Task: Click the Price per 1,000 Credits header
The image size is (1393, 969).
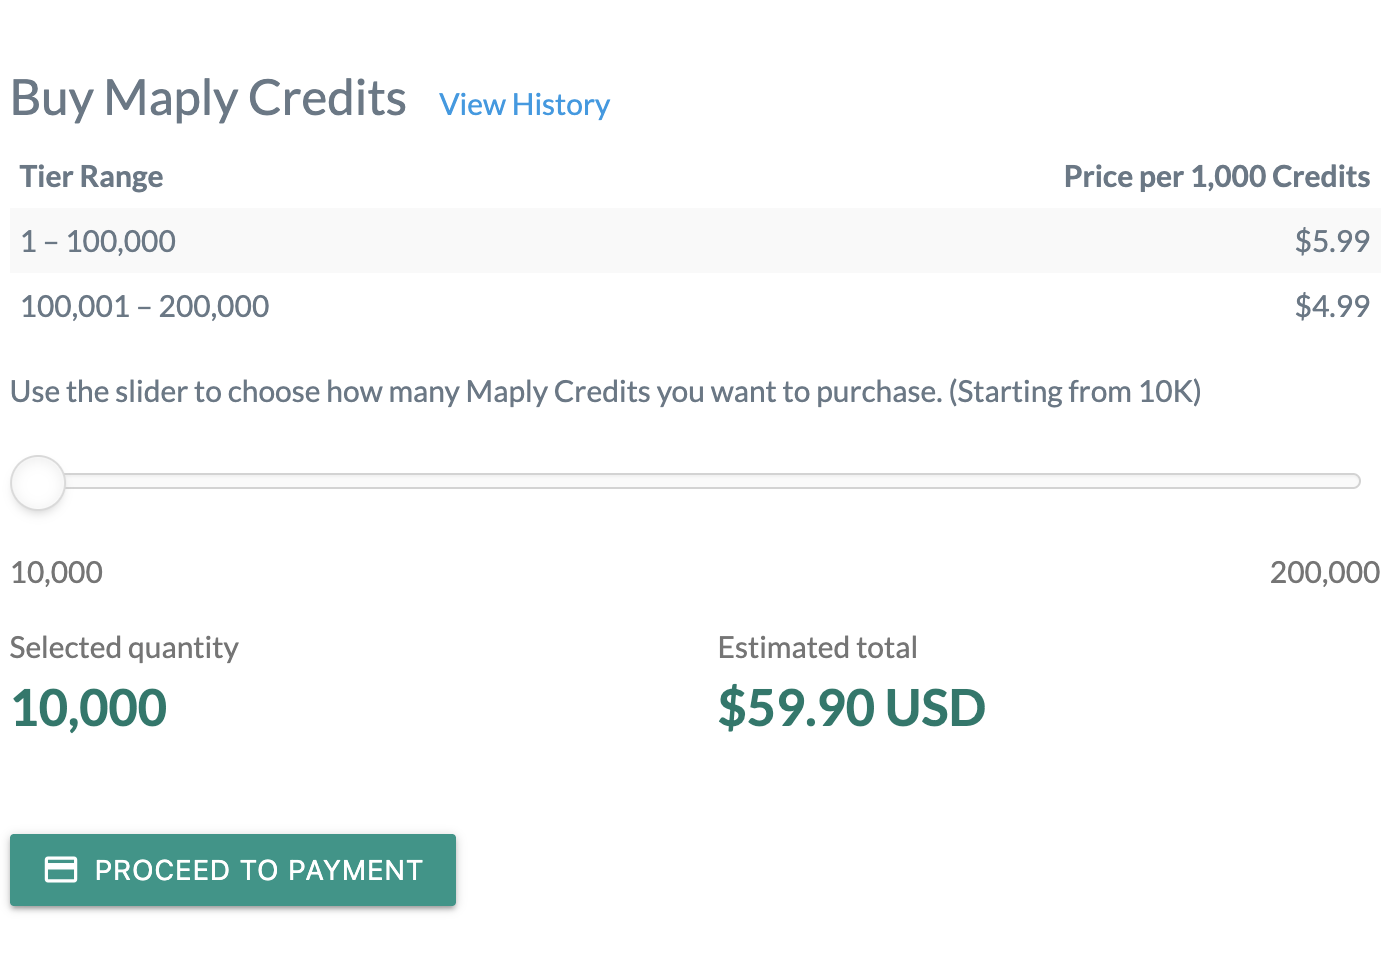Action: pyautogui.click(x=1216, y=177)
